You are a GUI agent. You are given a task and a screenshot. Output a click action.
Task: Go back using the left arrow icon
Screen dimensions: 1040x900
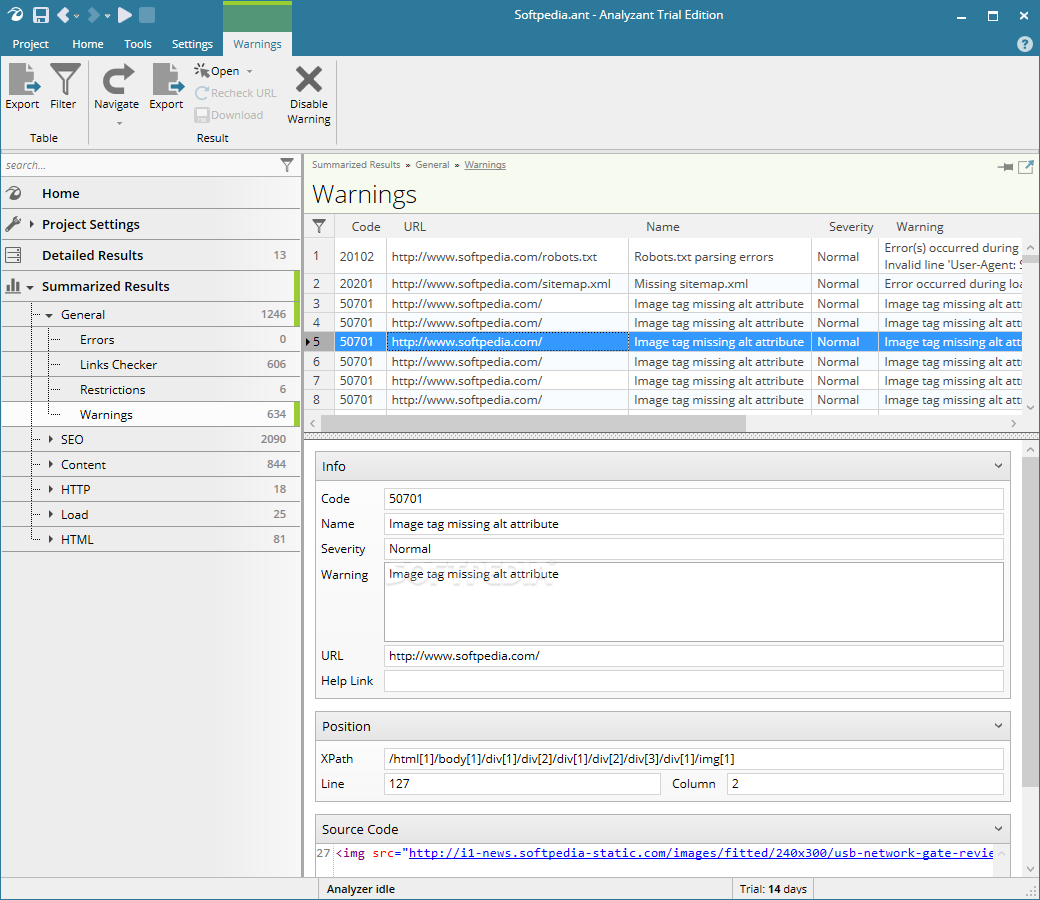tap(63, 15)
